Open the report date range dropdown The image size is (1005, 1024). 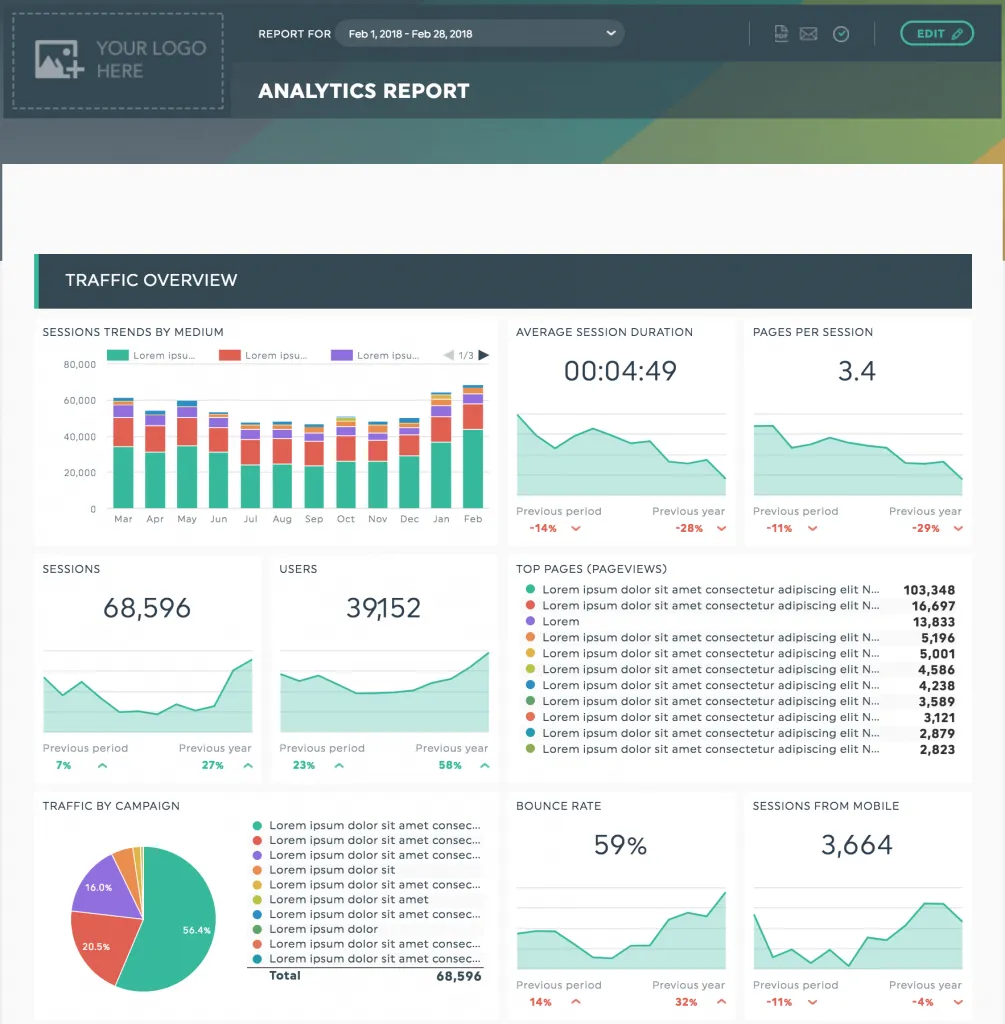tap(479, 33)
